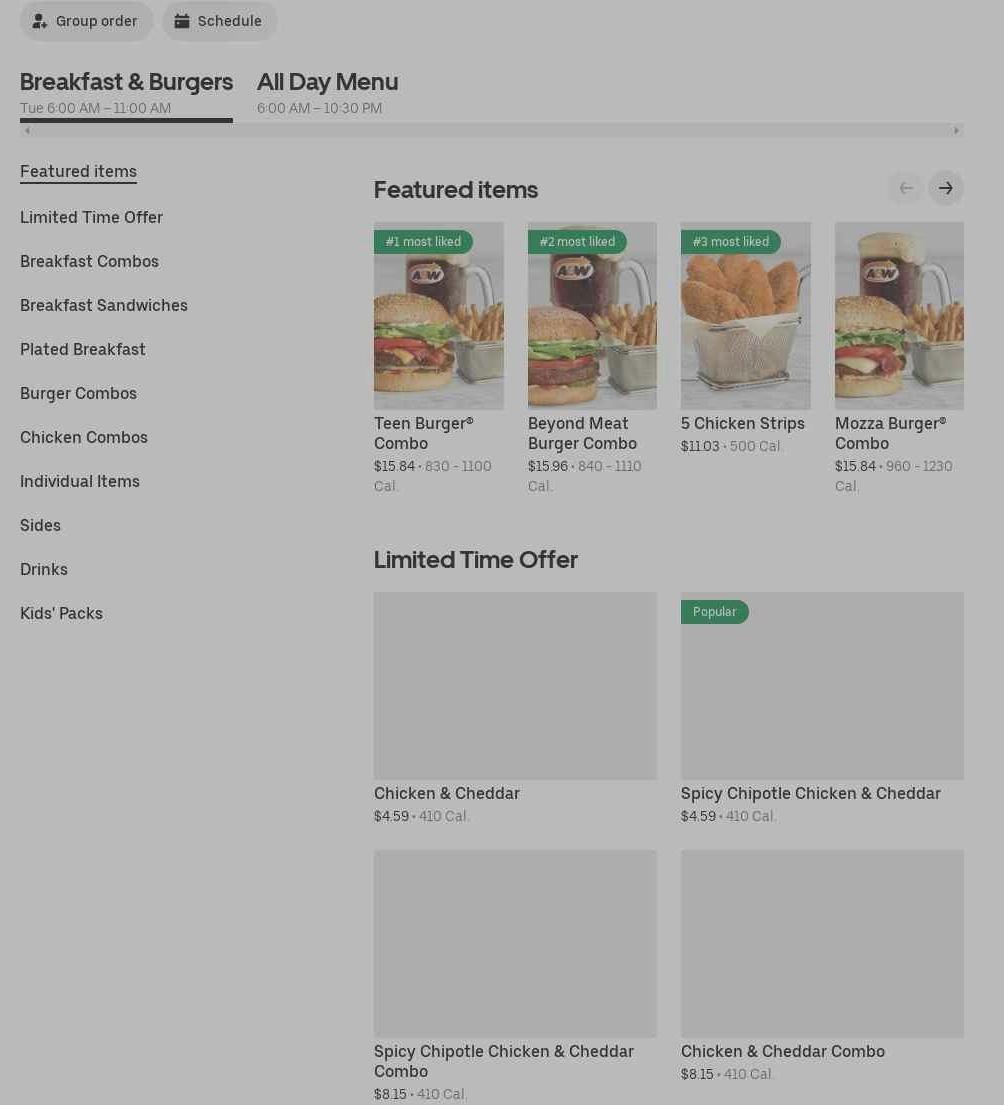This screenshot has height=1105, width=1004.
Task: Open the Kids' Packs category
Action: point(61,614)
